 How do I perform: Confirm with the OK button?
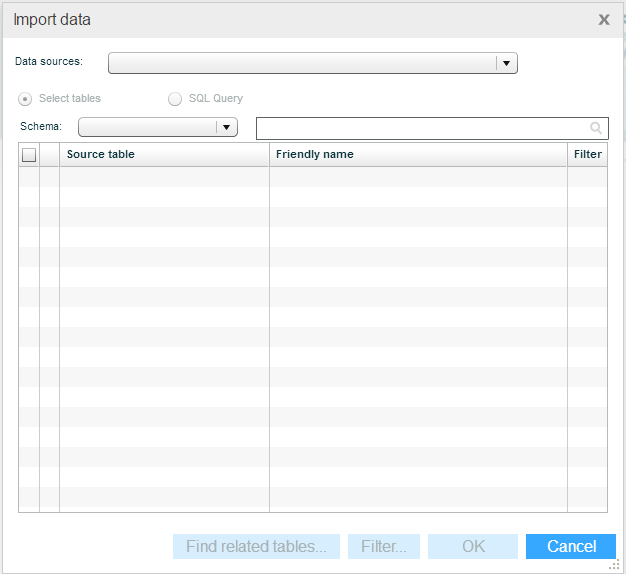point(473,546)
